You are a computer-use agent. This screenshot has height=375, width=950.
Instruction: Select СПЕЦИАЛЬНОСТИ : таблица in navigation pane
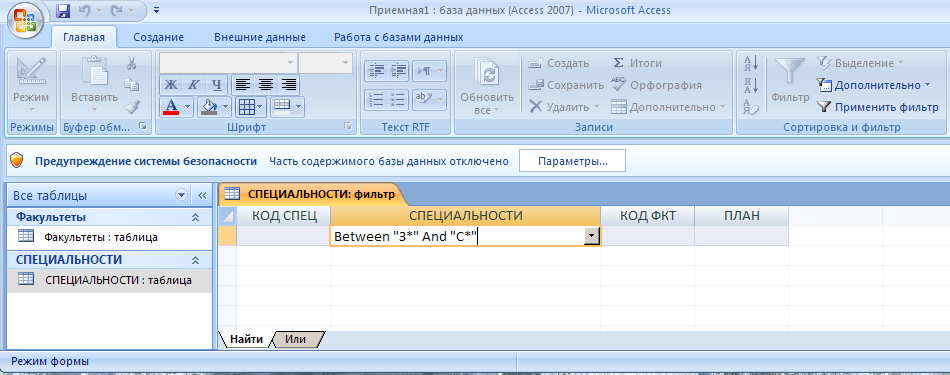[110, 280]
